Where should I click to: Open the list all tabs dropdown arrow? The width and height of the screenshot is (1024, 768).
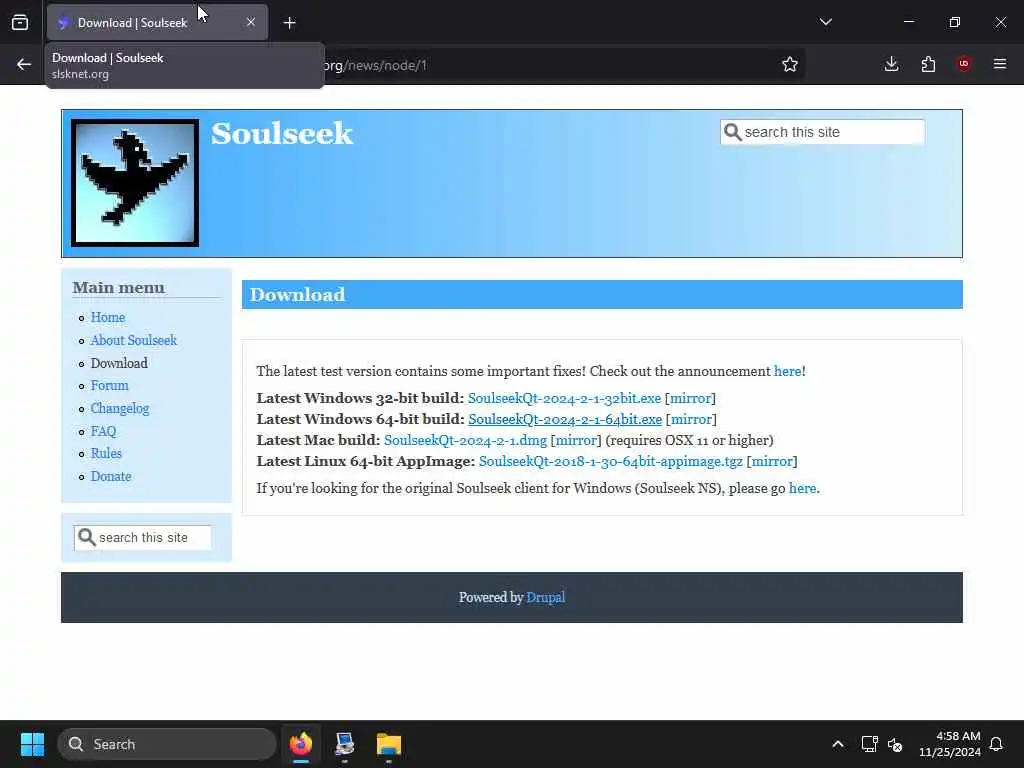point(825,22)
